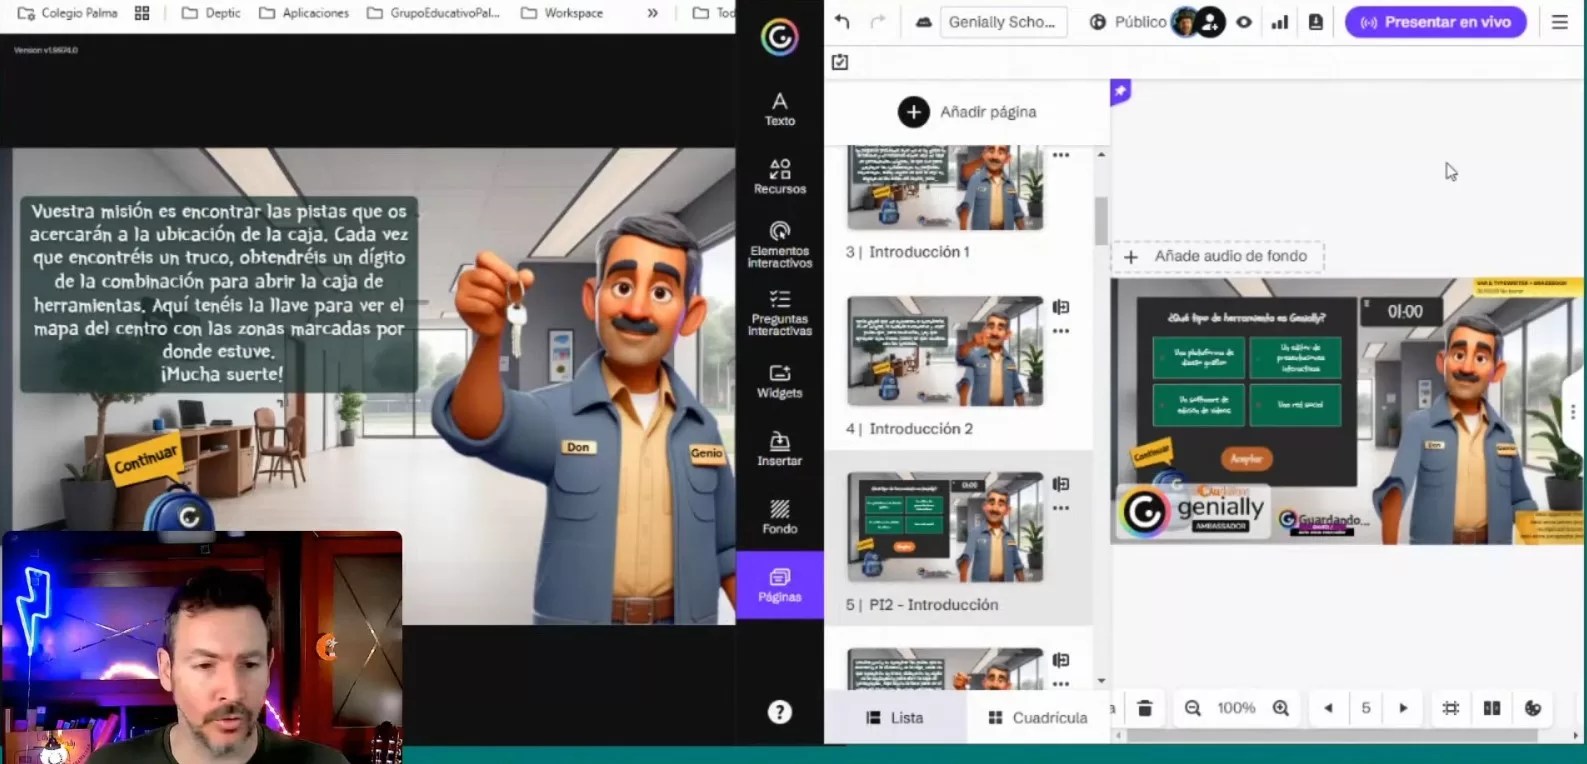Click the user profile avatar
This screenshot has width=1587, height=764.
(1185, 22)
